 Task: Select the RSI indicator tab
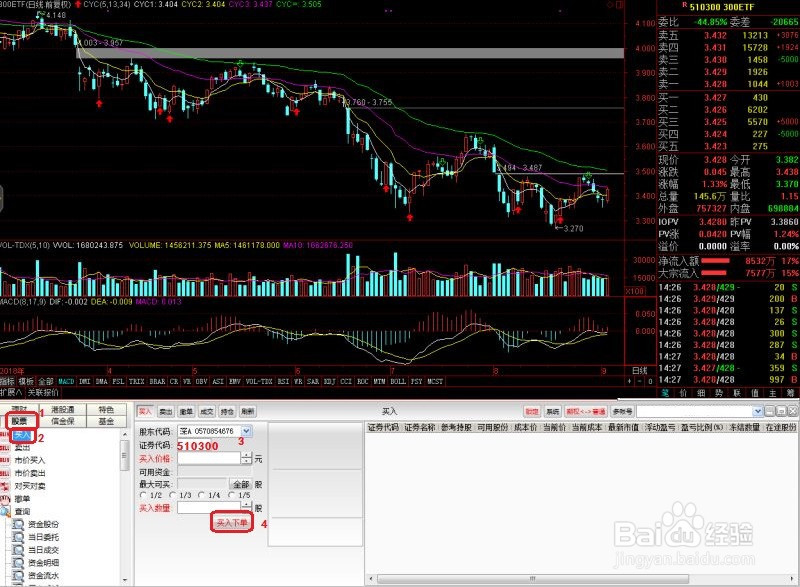point(283,381)
